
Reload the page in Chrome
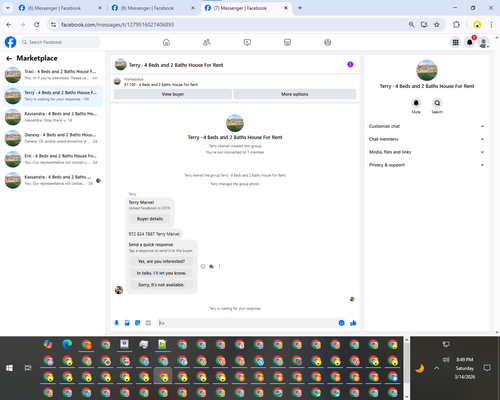click(x=37, y=25)
